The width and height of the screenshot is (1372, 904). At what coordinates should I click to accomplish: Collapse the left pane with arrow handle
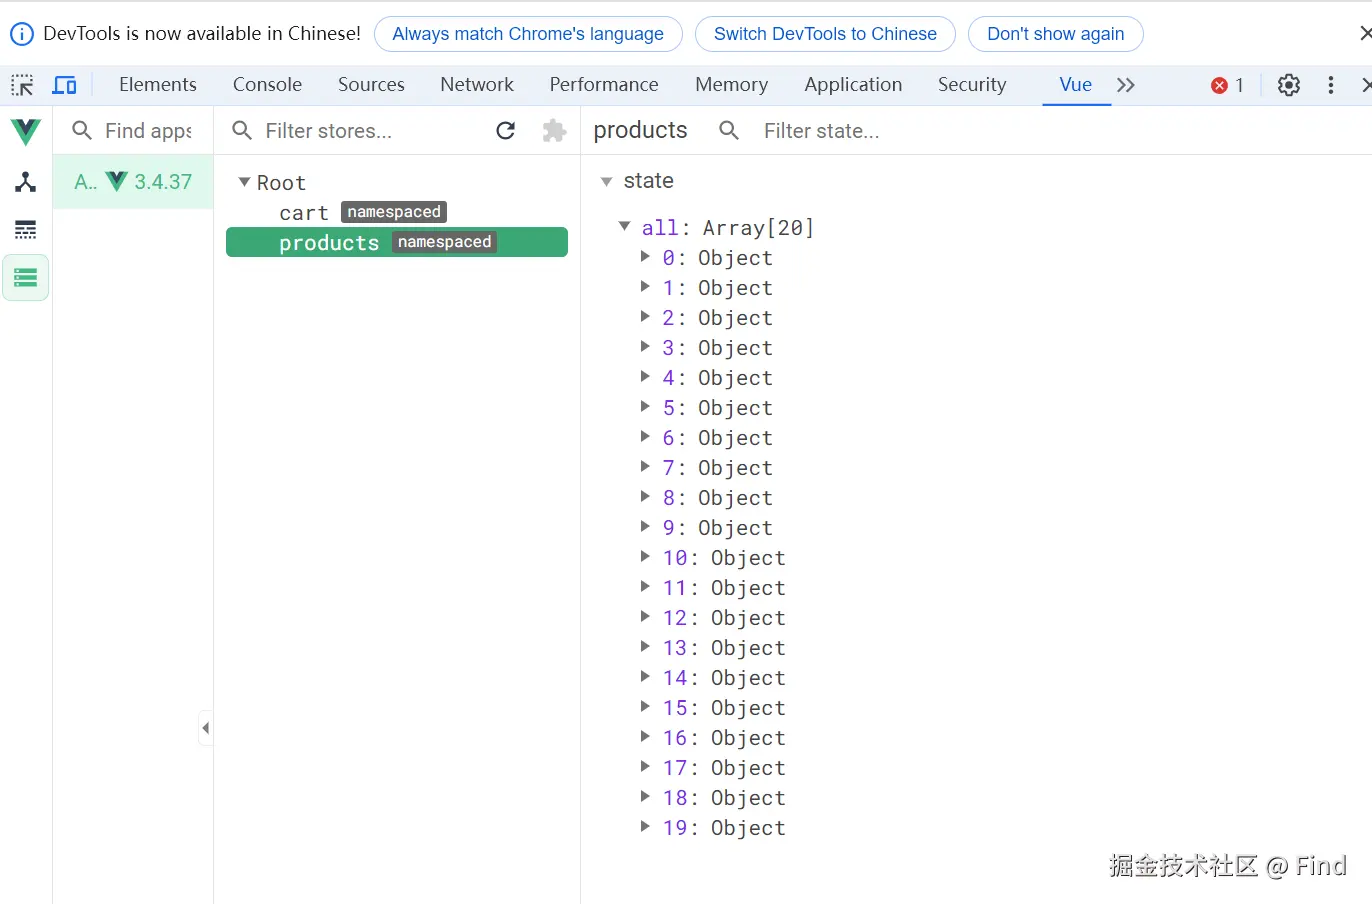(x=205, y=728)
